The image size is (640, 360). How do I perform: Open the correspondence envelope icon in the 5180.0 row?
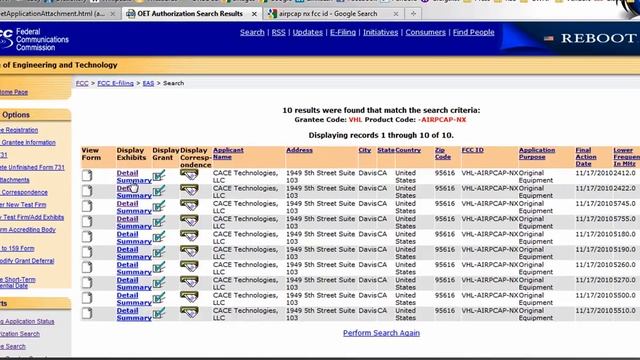[189, 236]
